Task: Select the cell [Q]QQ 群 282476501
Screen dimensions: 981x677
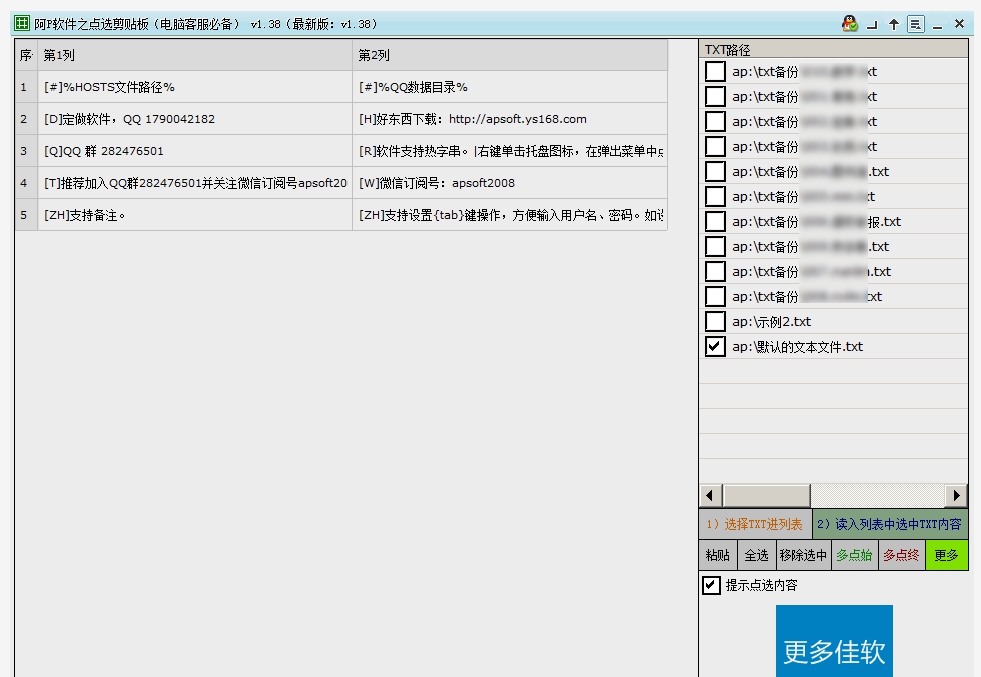Action: (195, 151)
